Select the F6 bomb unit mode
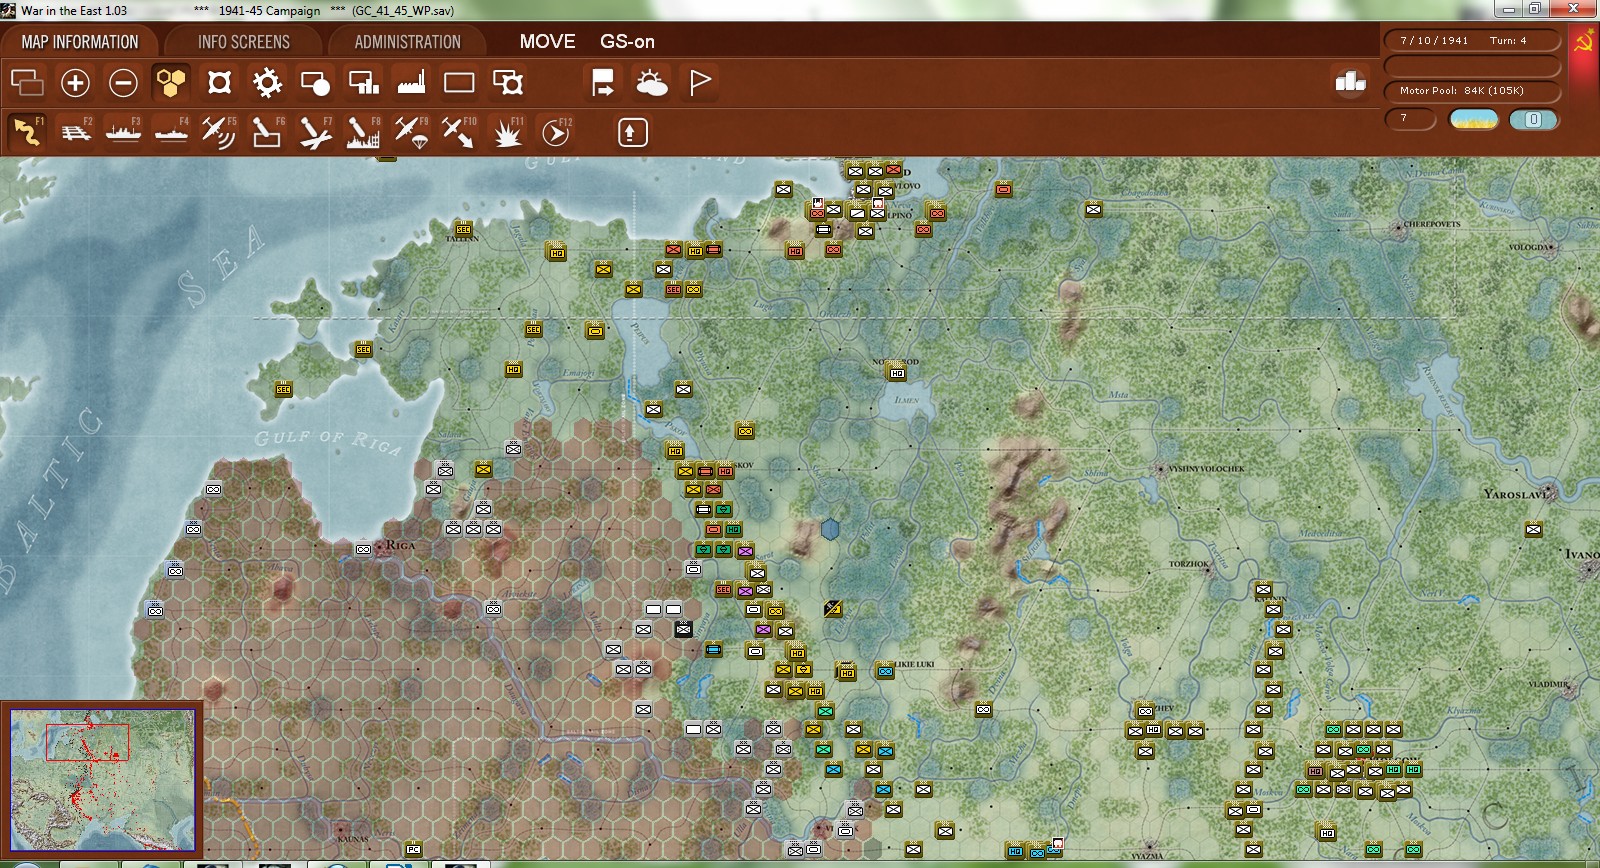Viewport: 1600px width, 868px height. [267, 132]
